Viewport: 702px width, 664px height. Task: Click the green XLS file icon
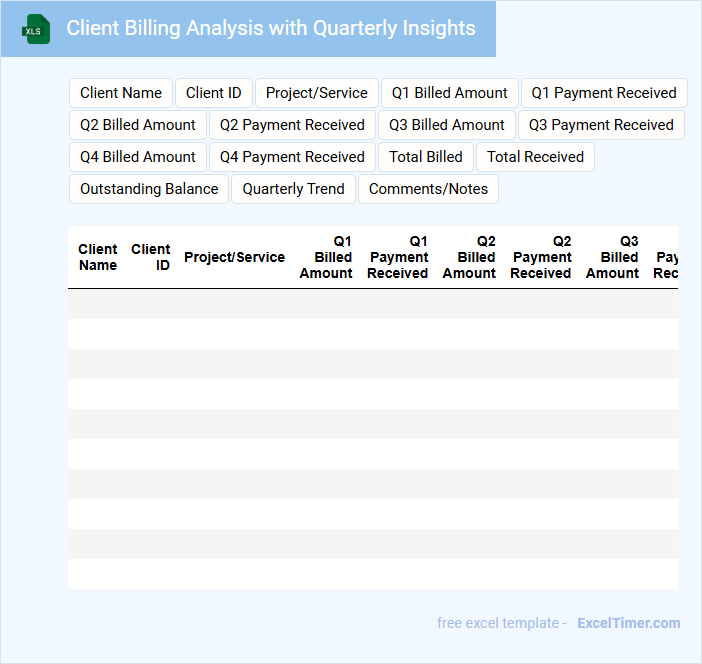pyautogui.click(x=37, y=29)
